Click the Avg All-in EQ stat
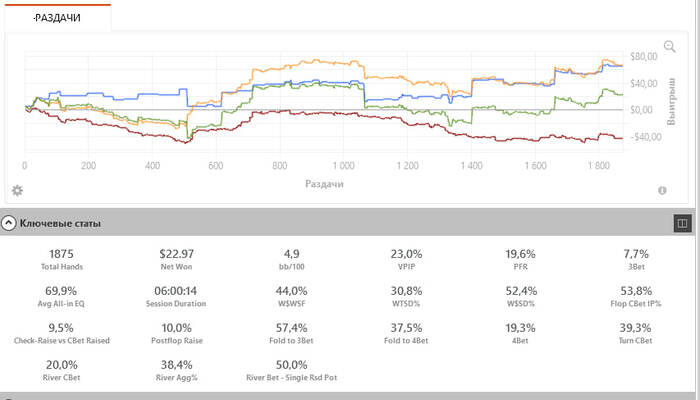The image size is (700, 400). tap(61, 296)
